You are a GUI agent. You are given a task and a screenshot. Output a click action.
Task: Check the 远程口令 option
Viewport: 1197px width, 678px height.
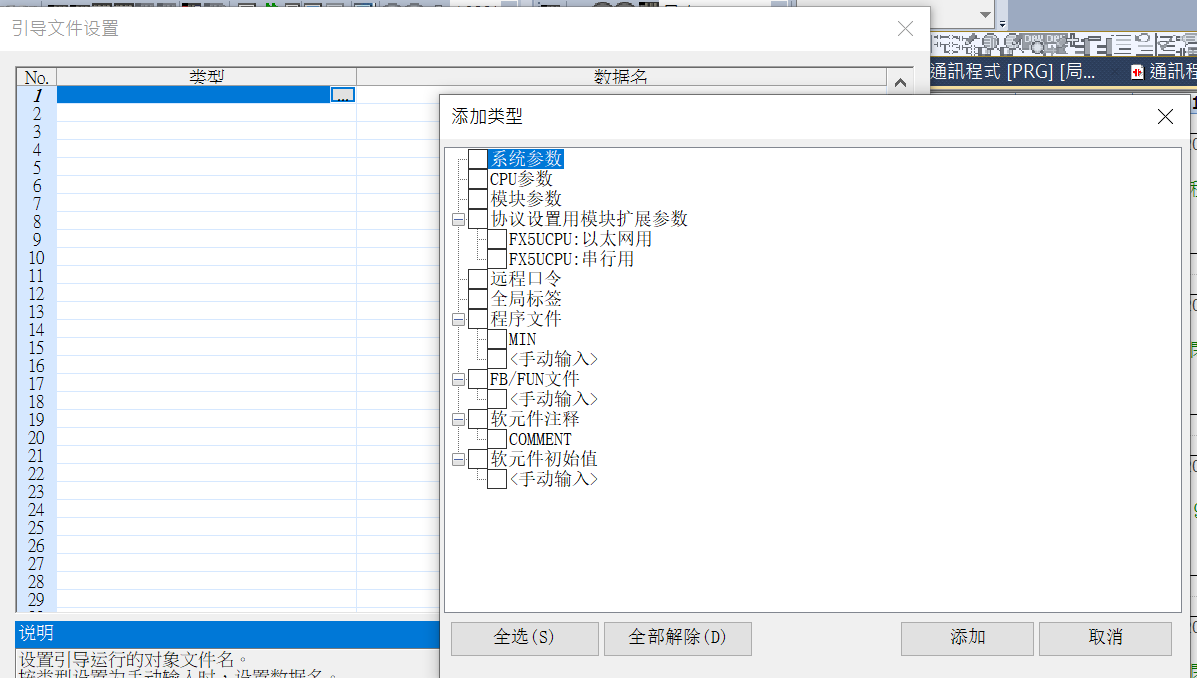[478, 279]
